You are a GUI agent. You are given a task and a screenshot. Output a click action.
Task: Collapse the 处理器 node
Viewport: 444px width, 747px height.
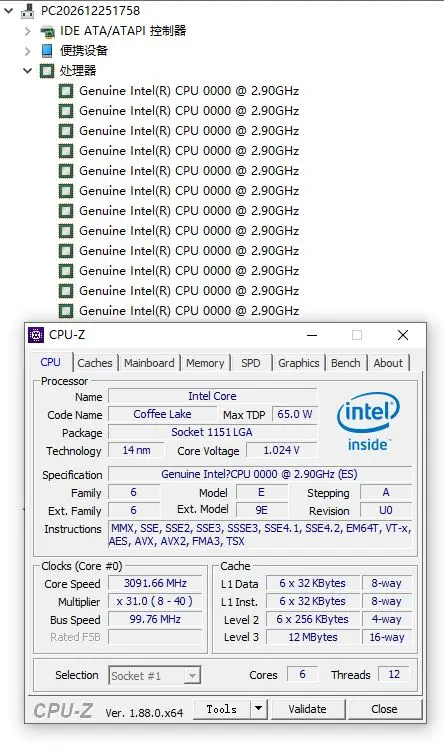coord(27,71)
